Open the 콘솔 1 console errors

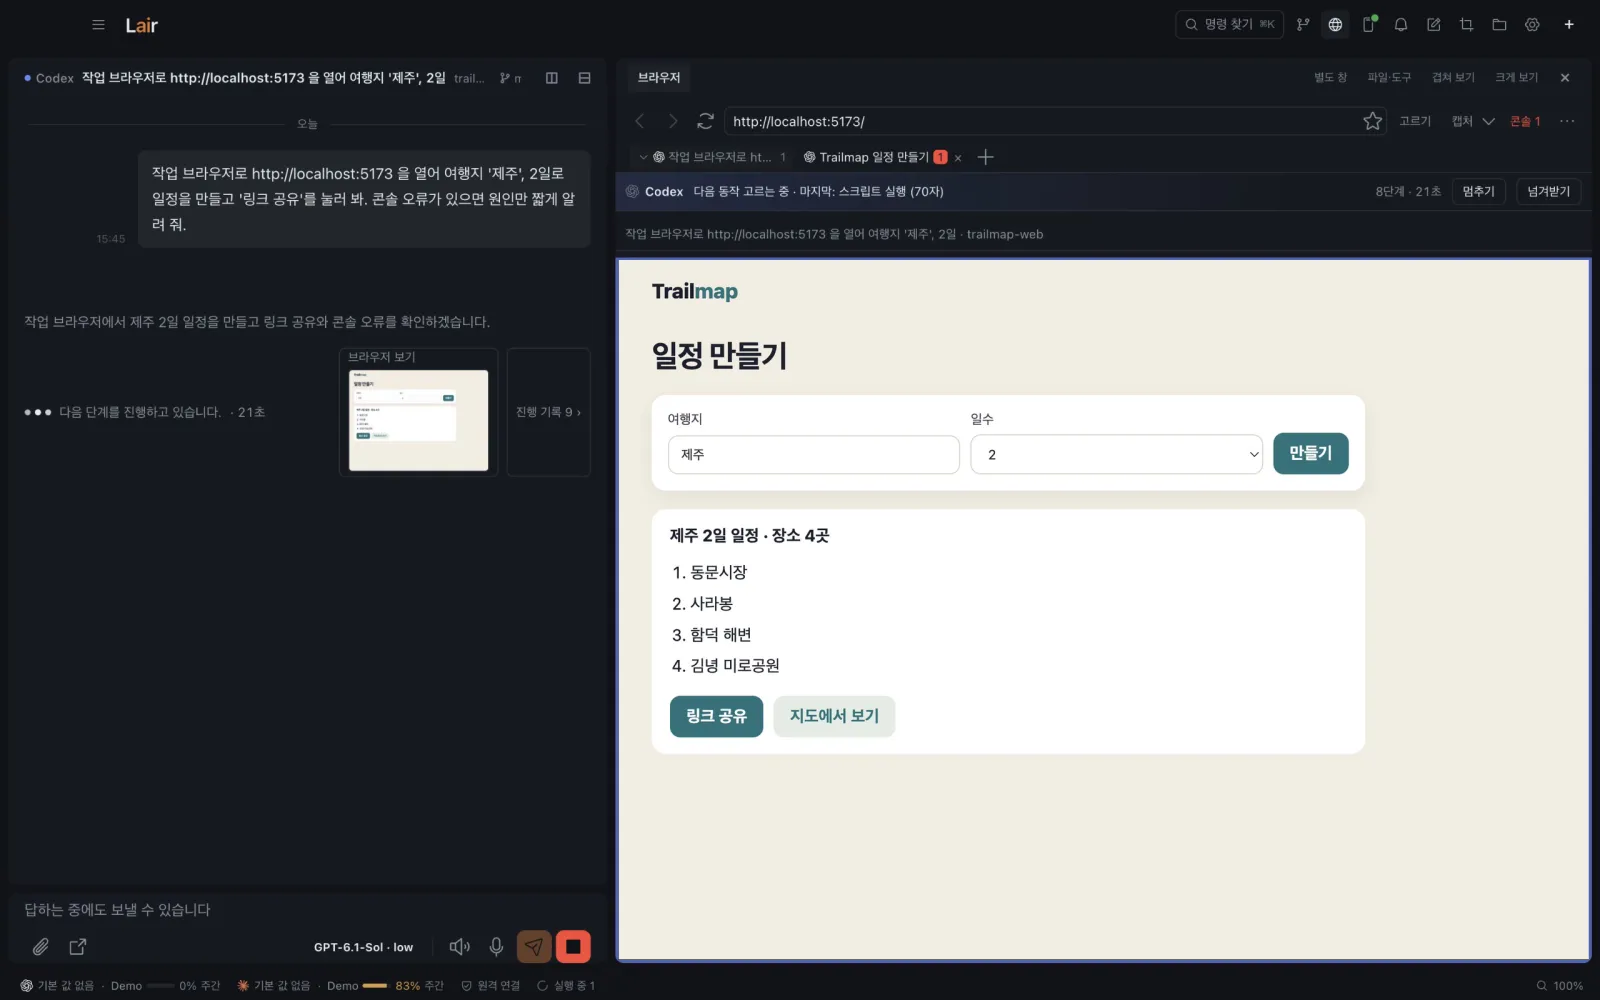[x=1525, y=121]
